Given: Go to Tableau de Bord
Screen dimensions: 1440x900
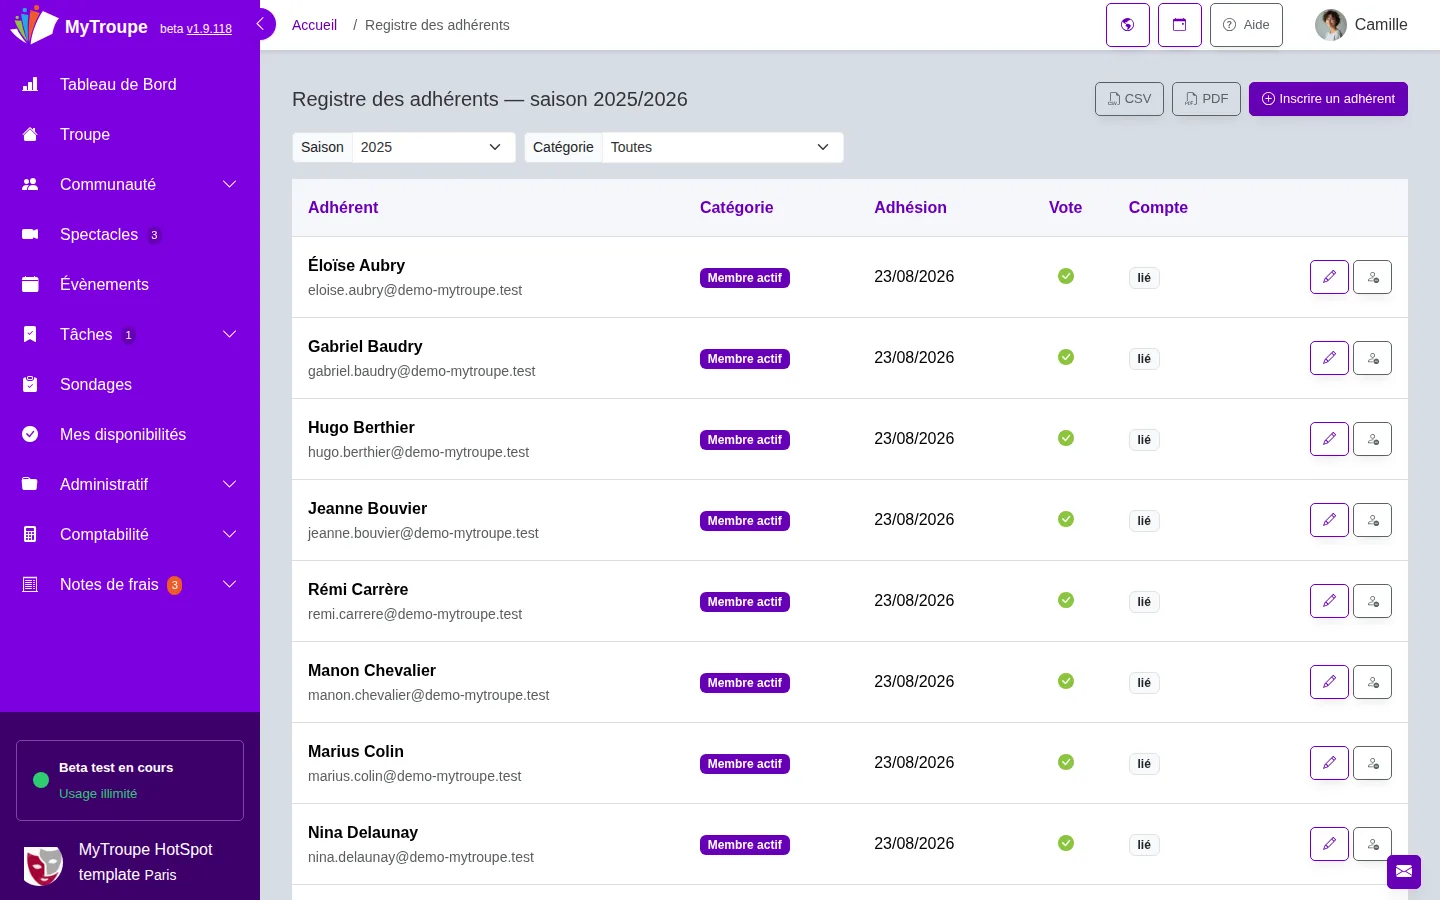Looking at the screenshot, I should pos(130,84).
